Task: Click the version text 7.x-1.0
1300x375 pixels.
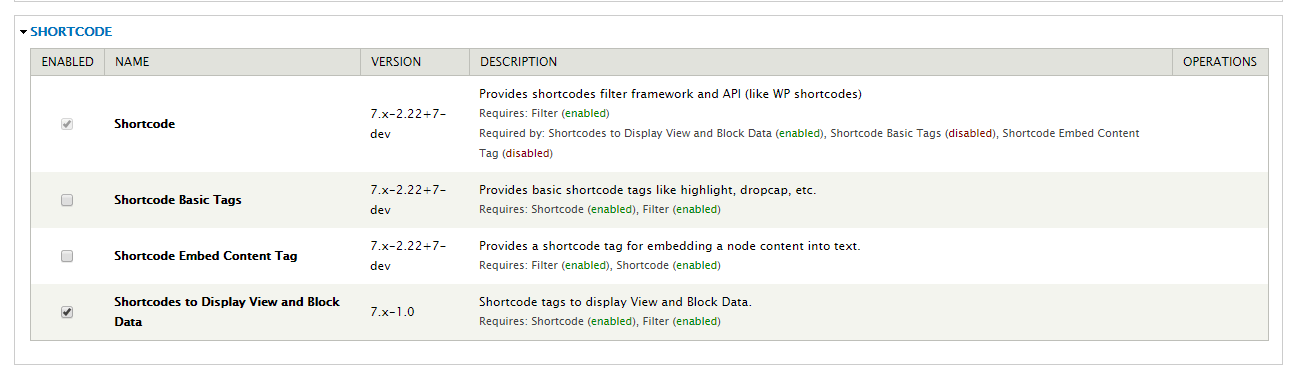Action: (x=392, y=312)
